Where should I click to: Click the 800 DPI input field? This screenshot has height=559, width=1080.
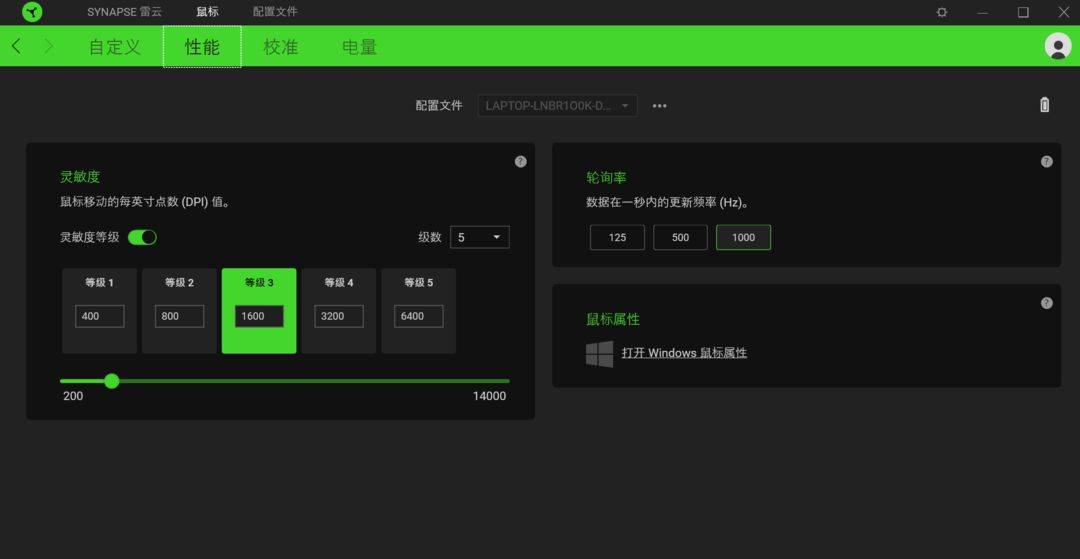[179, 317]
